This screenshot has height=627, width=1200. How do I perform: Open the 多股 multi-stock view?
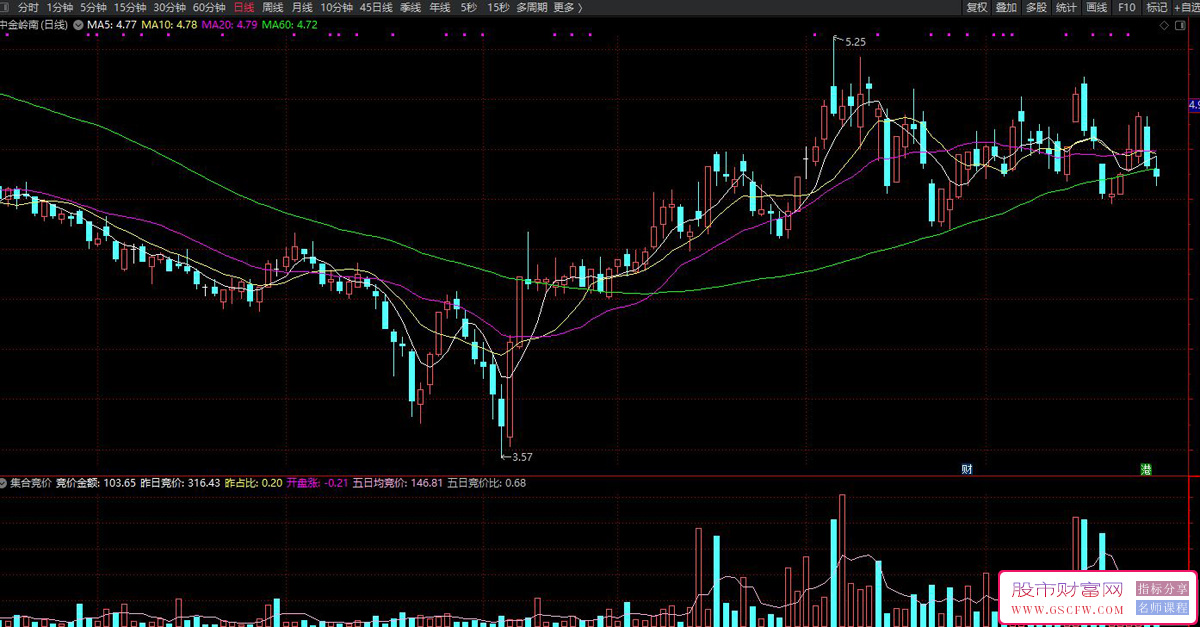point(1037,7)
